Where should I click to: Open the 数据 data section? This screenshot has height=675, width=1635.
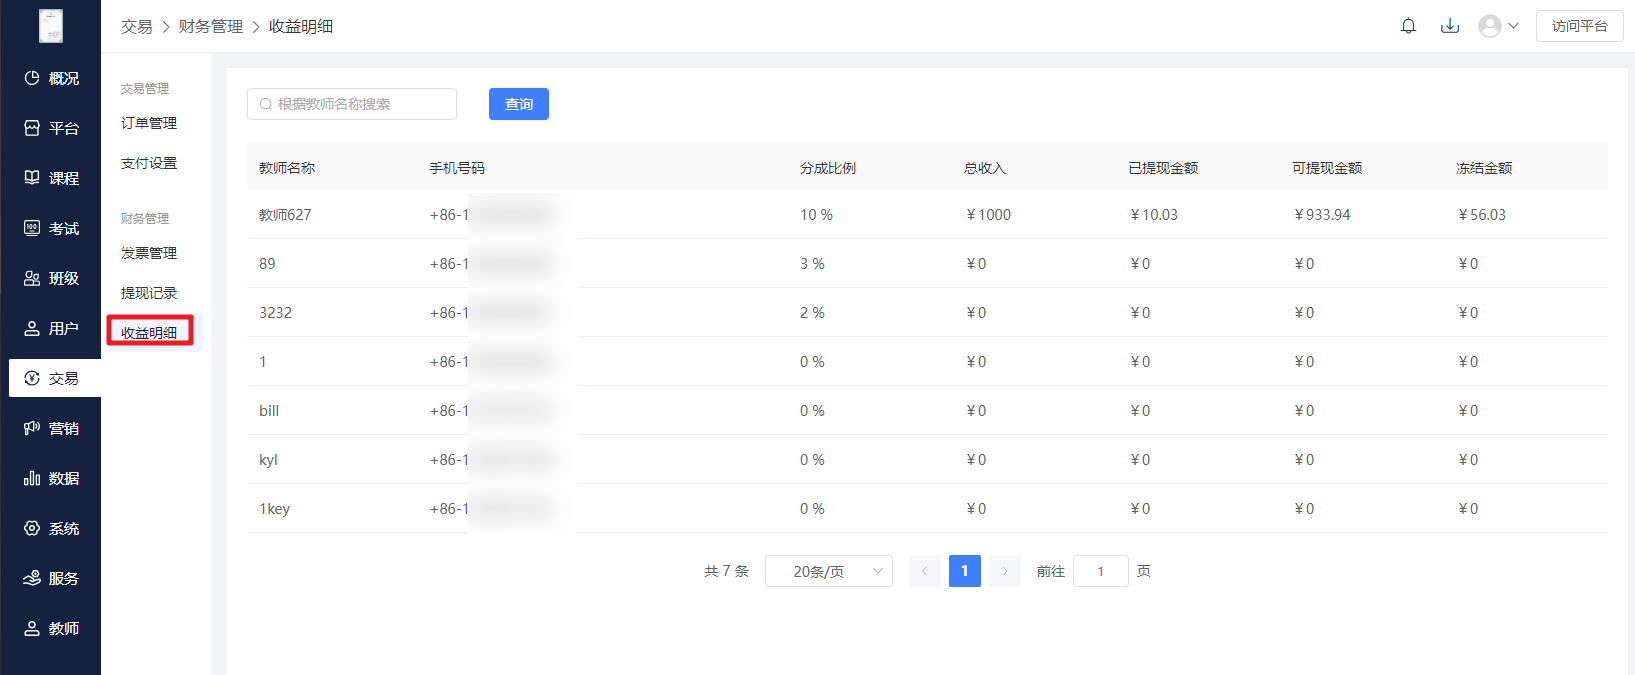pyautogui.click(x=51, y=478)
